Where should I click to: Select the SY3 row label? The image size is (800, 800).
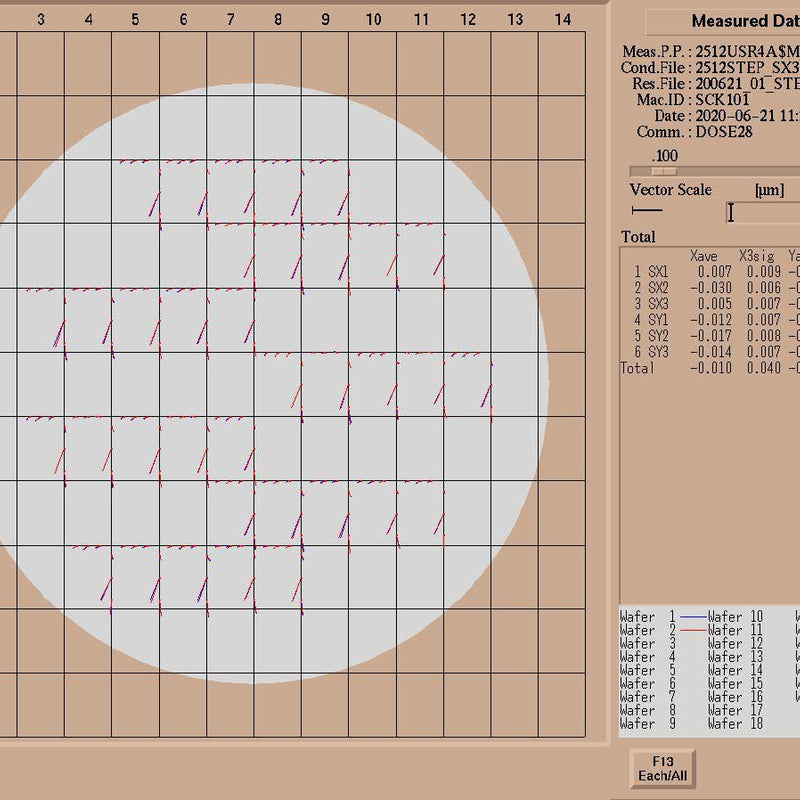click(658, 352)
